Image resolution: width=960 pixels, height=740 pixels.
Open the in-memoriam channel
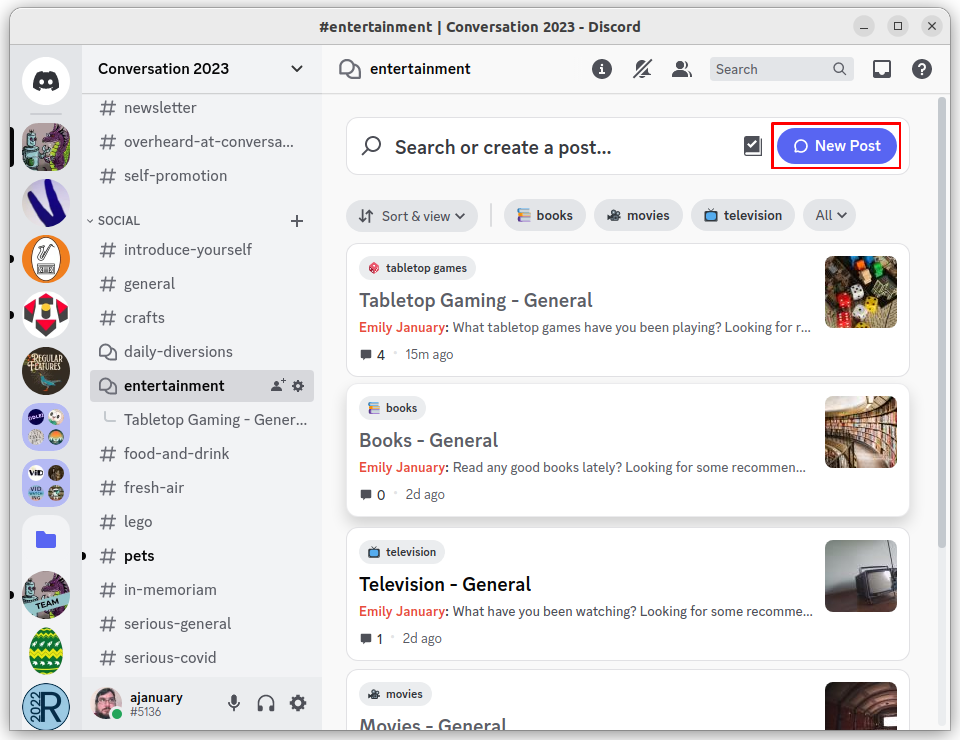[201, 590]
